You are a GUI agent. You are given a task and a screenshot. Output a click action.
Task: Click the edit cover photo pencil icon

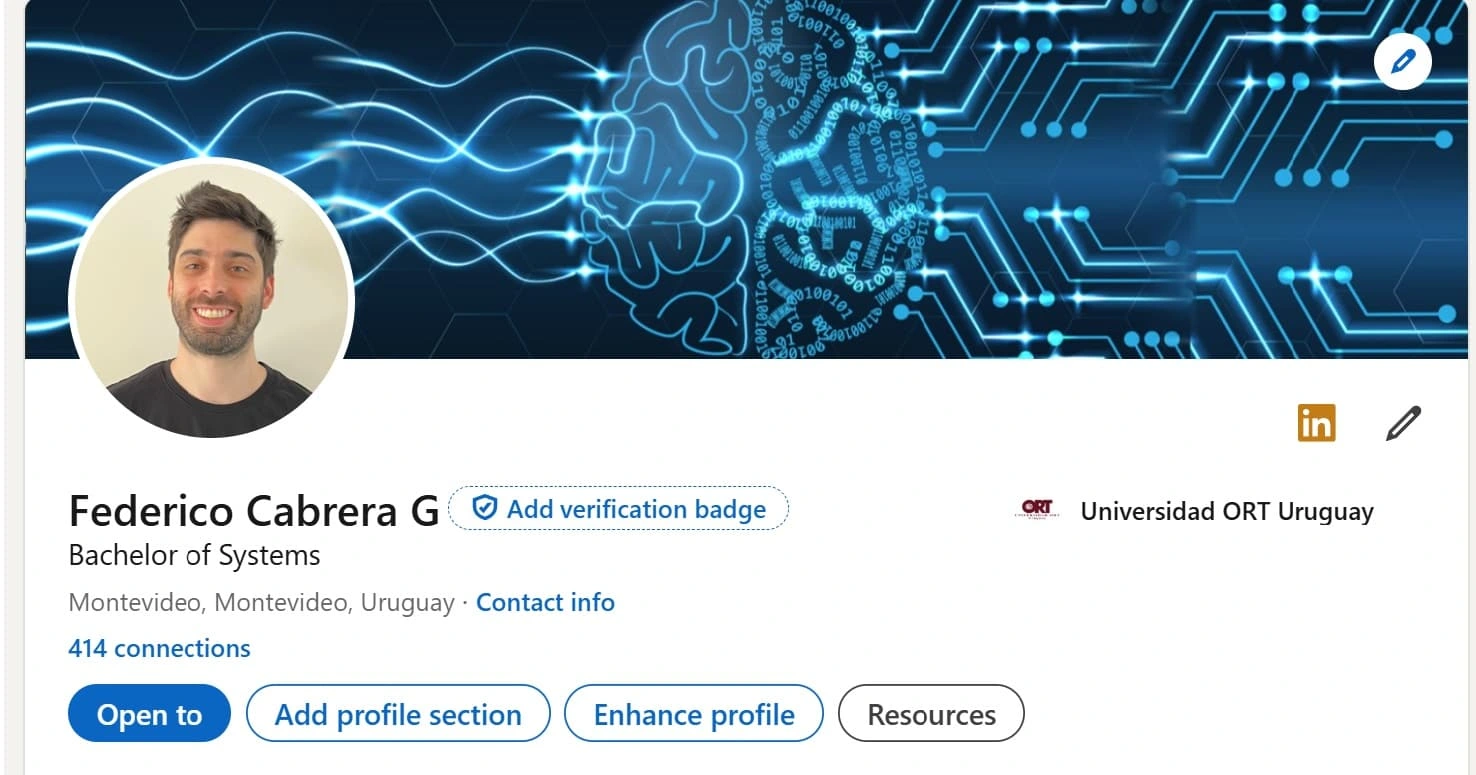pos(1403,61)
